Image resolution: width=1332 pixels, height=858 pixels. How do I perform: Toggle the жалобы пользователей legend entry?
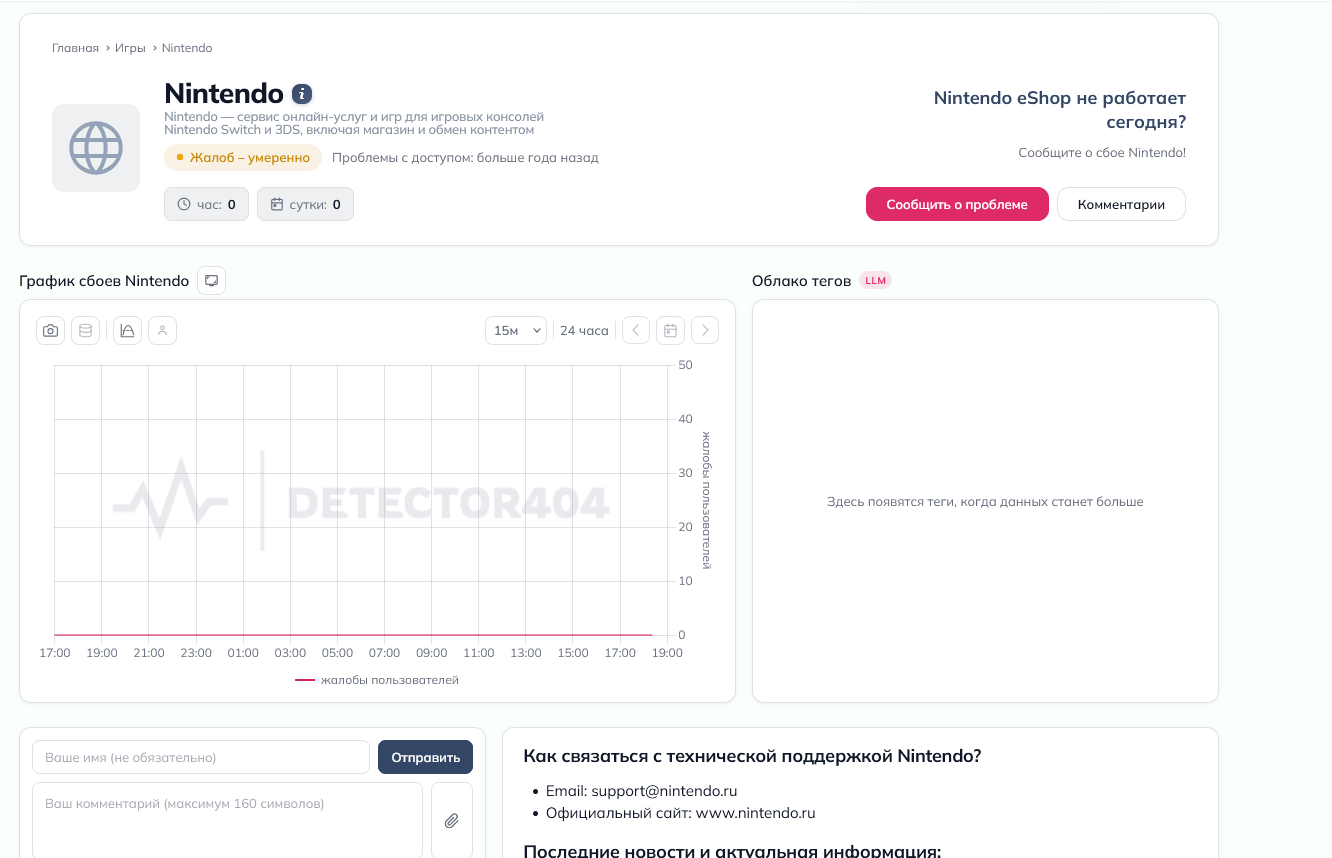377,680
